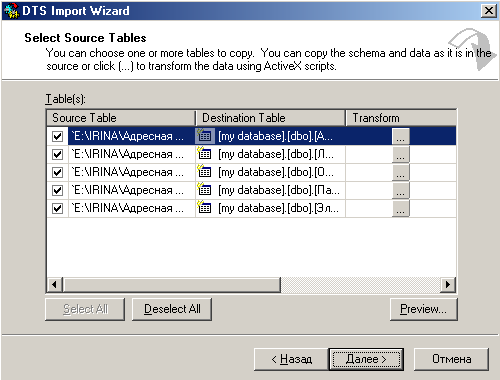Uncheck the source table mapped to [О...
The image size is (500, 380).
pyautogui.click(x=57, y=172)
